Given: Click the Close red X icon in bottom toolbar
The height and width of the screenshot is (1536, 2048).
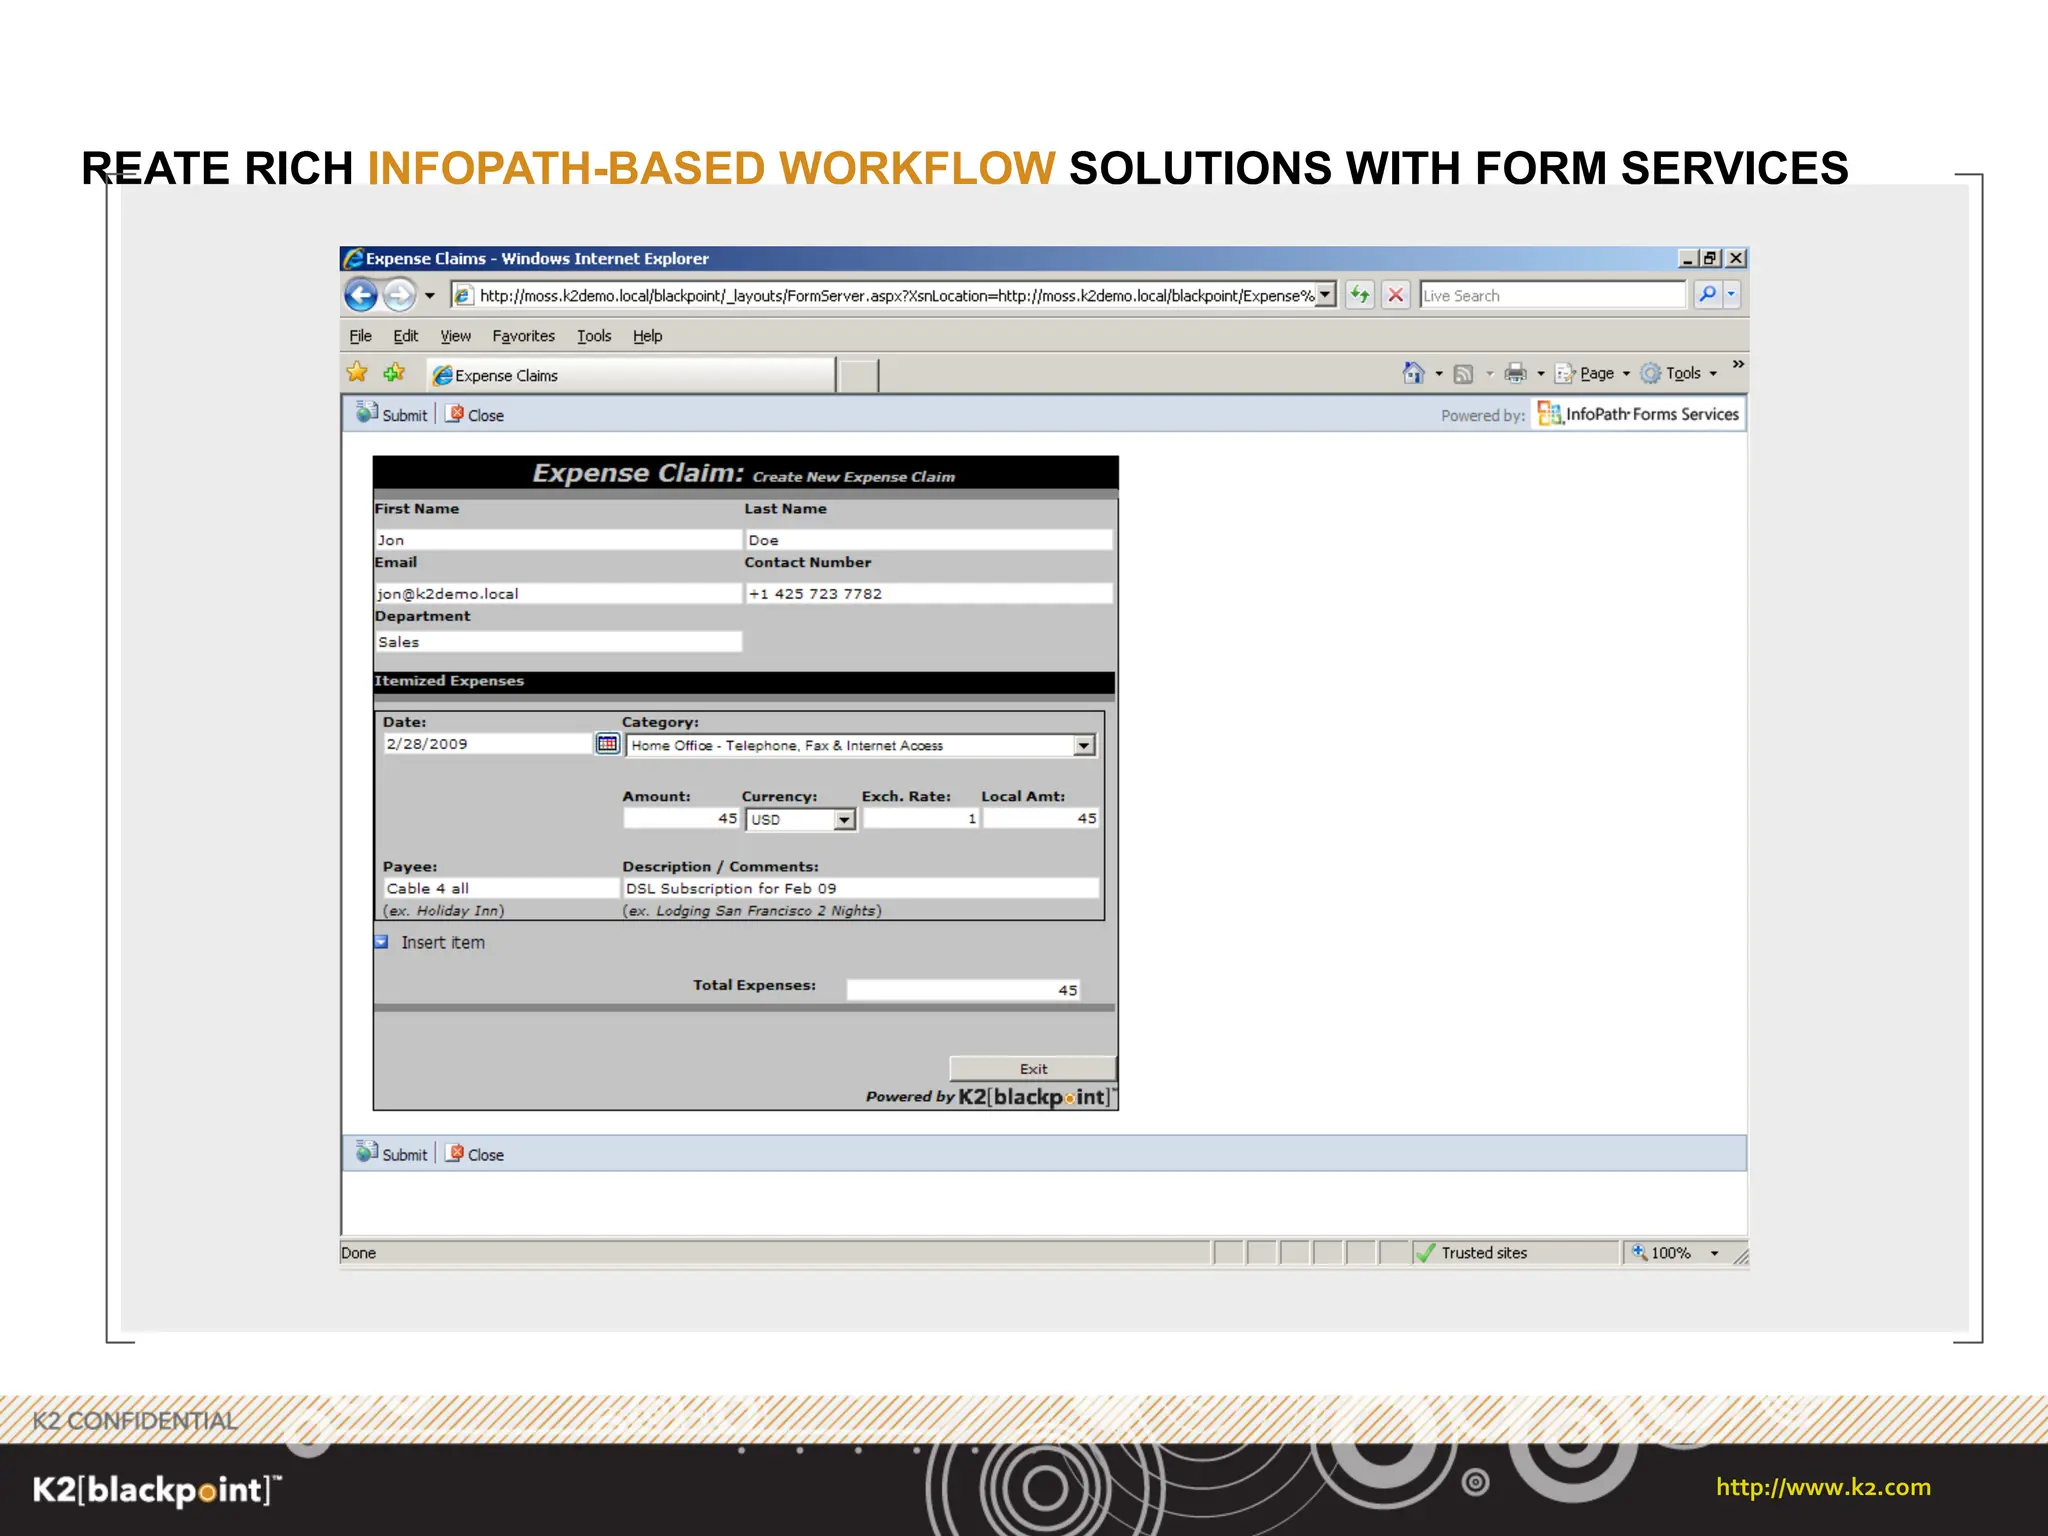Looking at the screenshot, I should (455, 1152).
